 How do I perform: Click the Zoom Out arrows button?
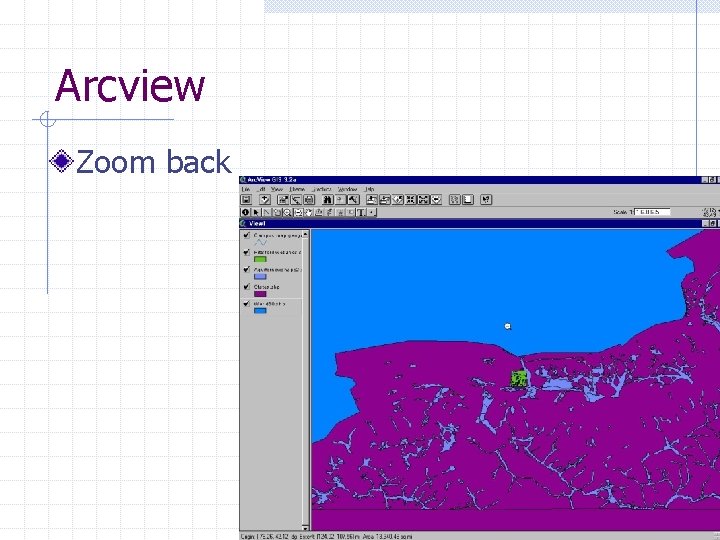click(x=423, y=199)
